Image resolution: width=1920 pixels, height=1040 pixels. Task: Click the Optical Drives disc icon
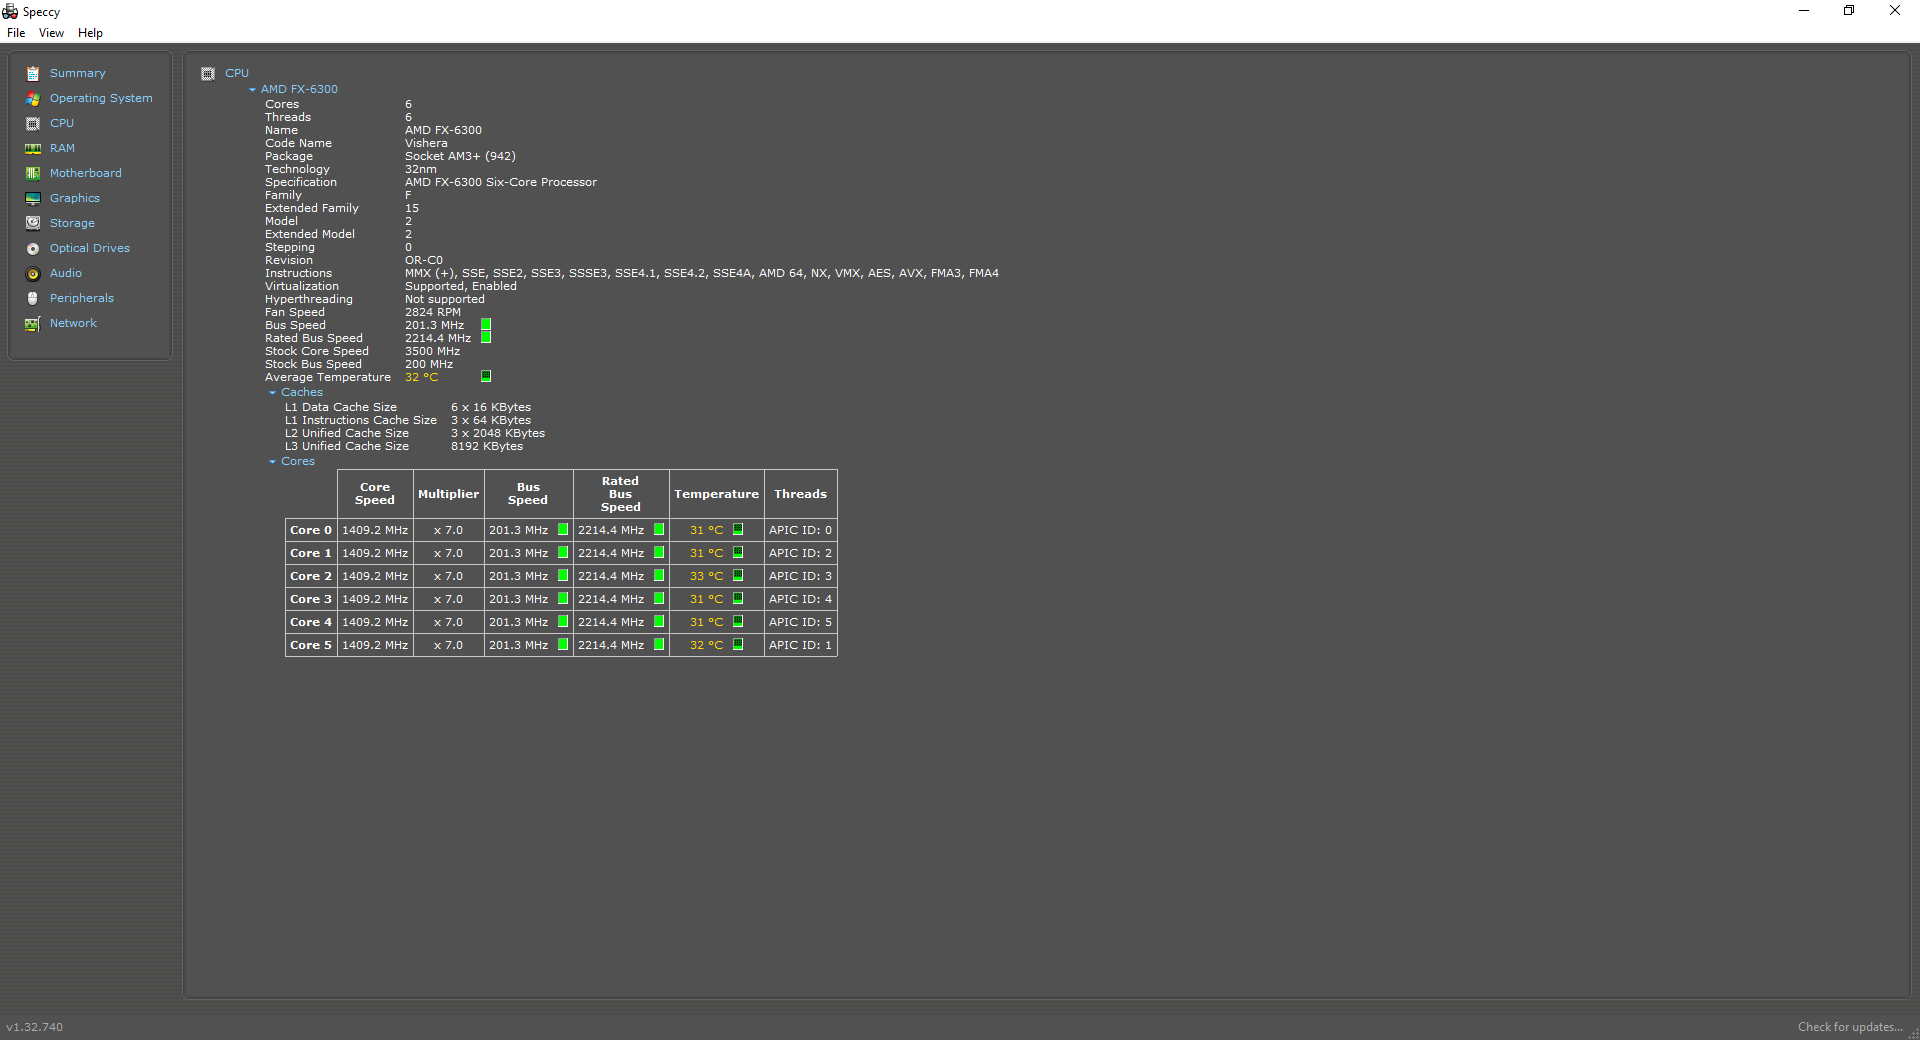[x=33, y=248]
